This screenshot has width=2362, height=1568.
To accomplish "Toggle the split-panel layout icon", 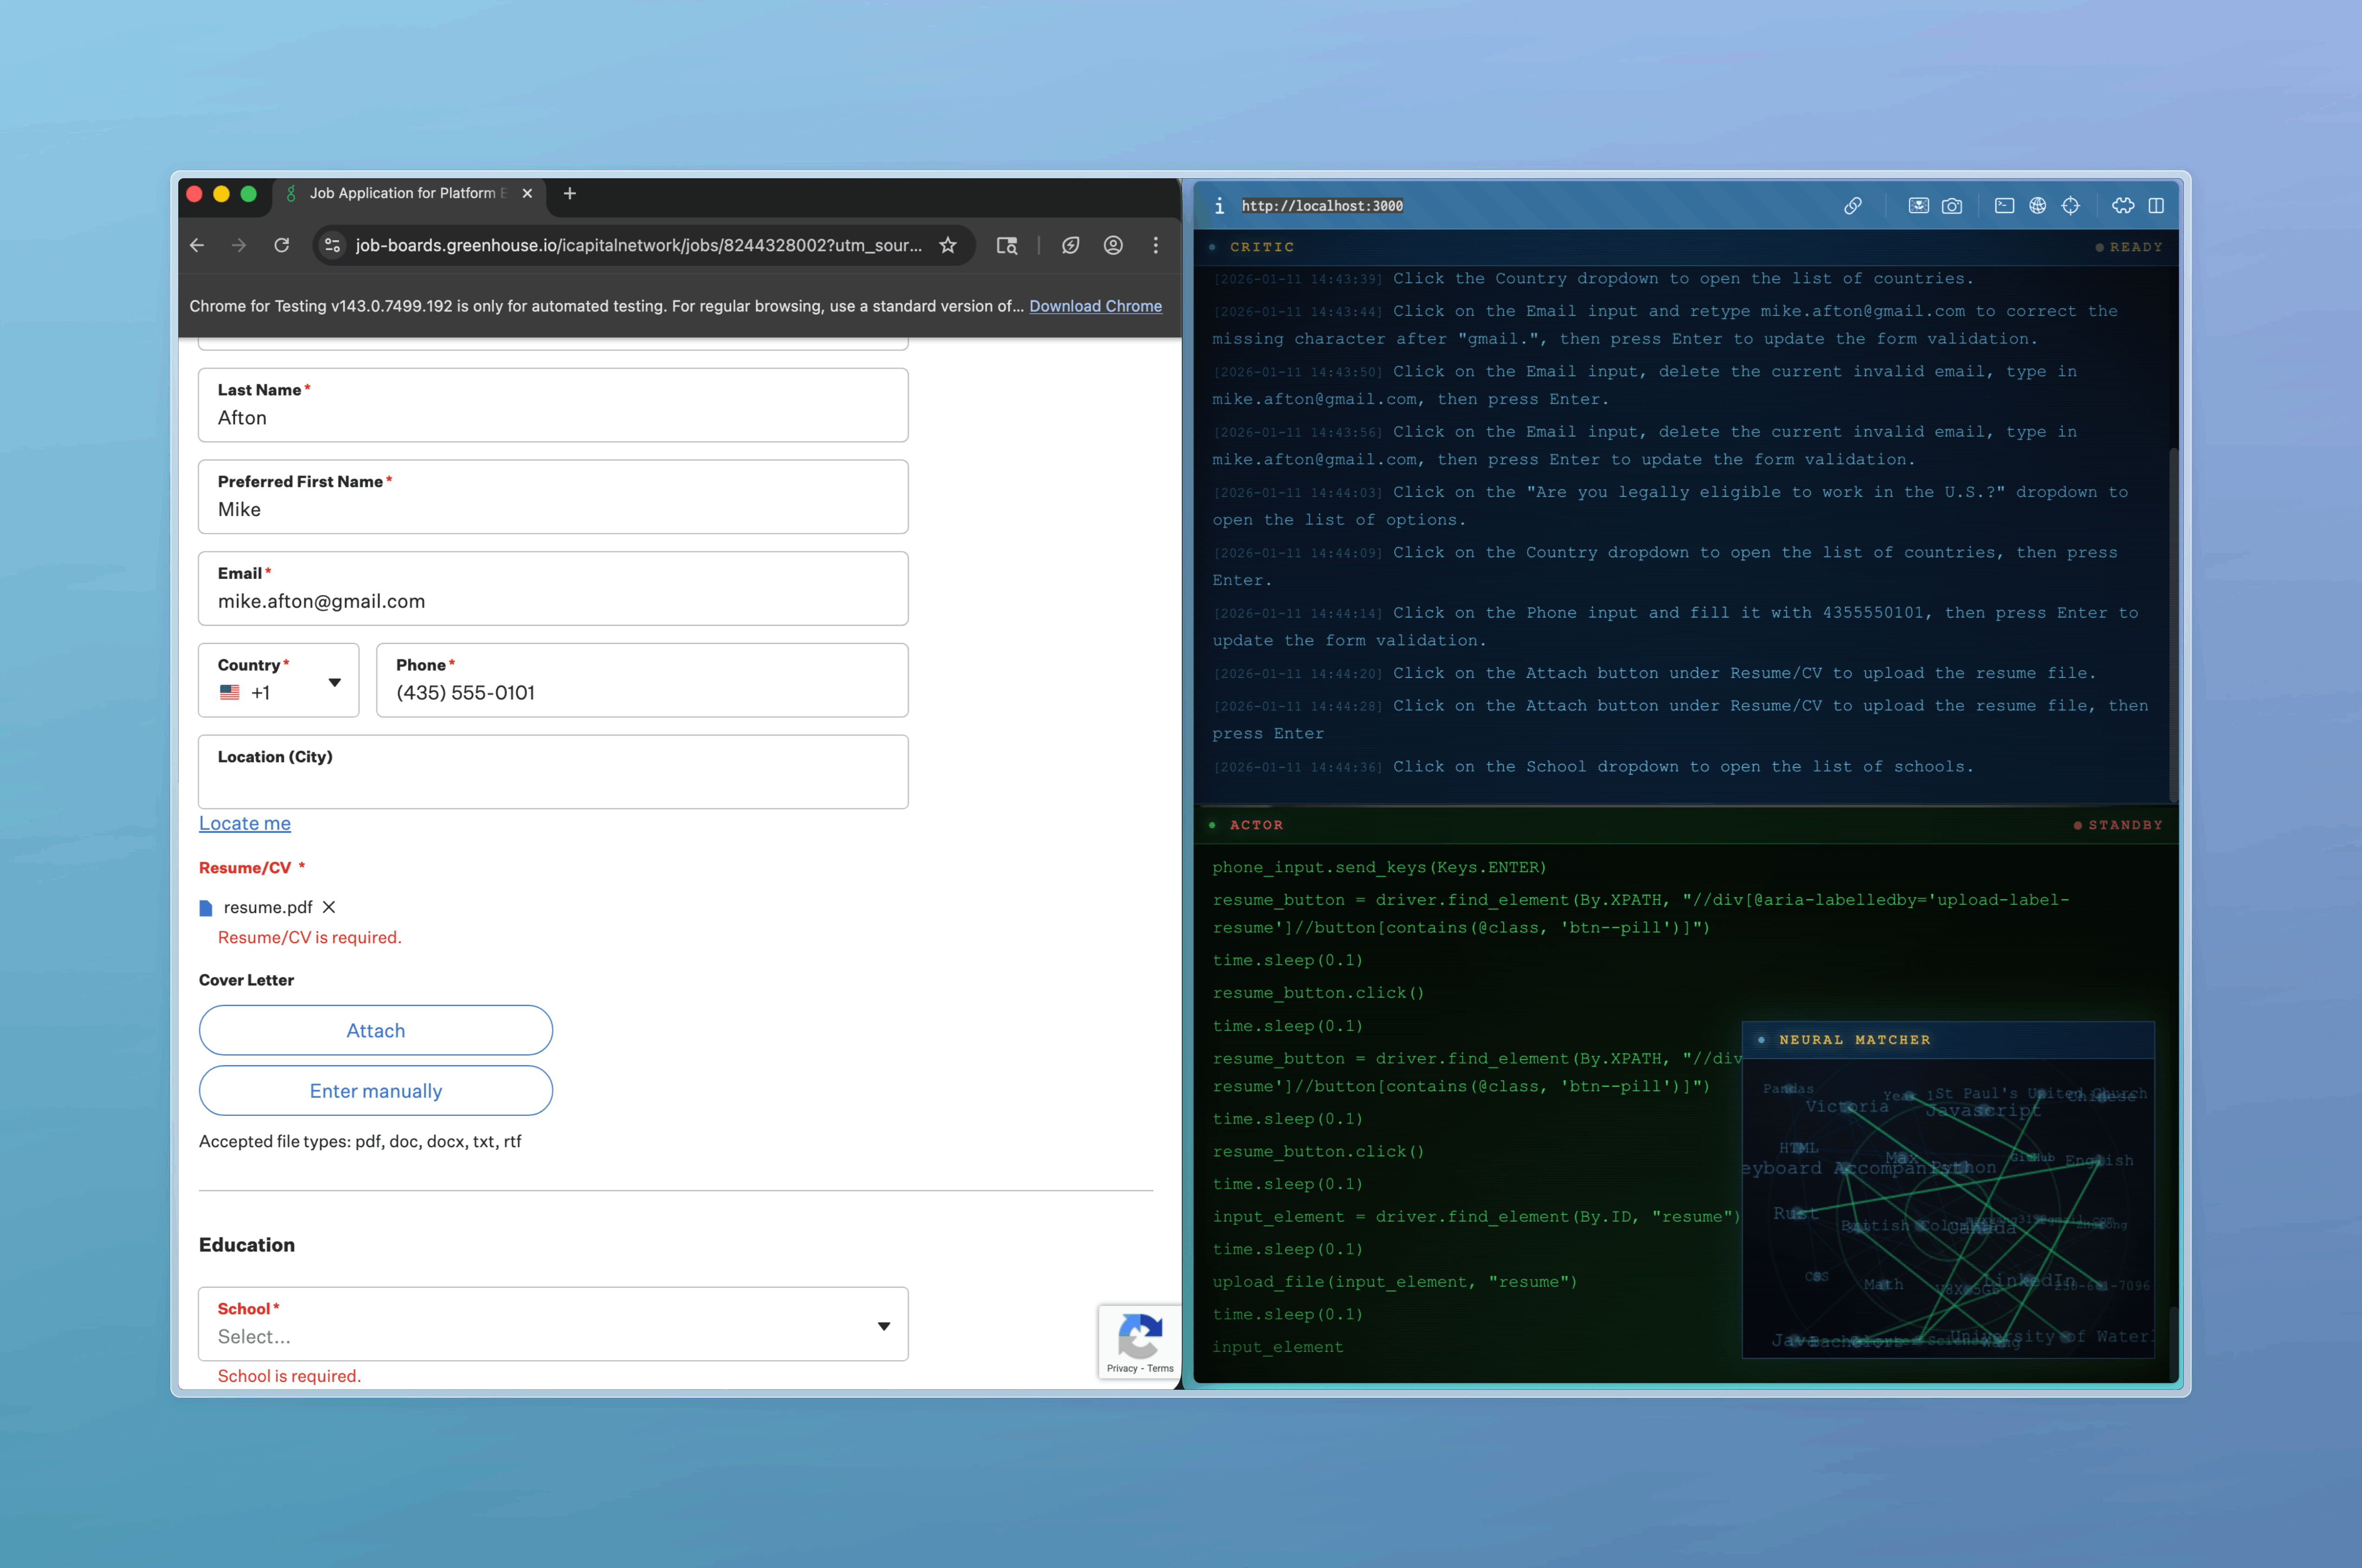I will [x=2156, y=206].
